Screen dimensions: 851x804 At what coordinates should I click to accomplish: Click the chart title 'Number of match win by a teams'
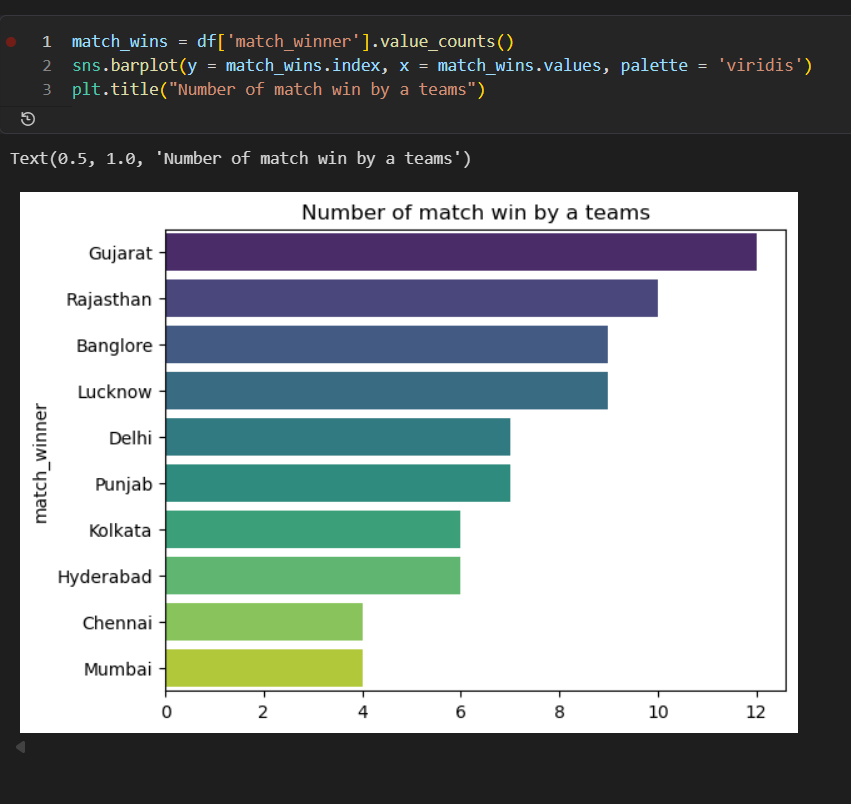[x=476, y=212]
